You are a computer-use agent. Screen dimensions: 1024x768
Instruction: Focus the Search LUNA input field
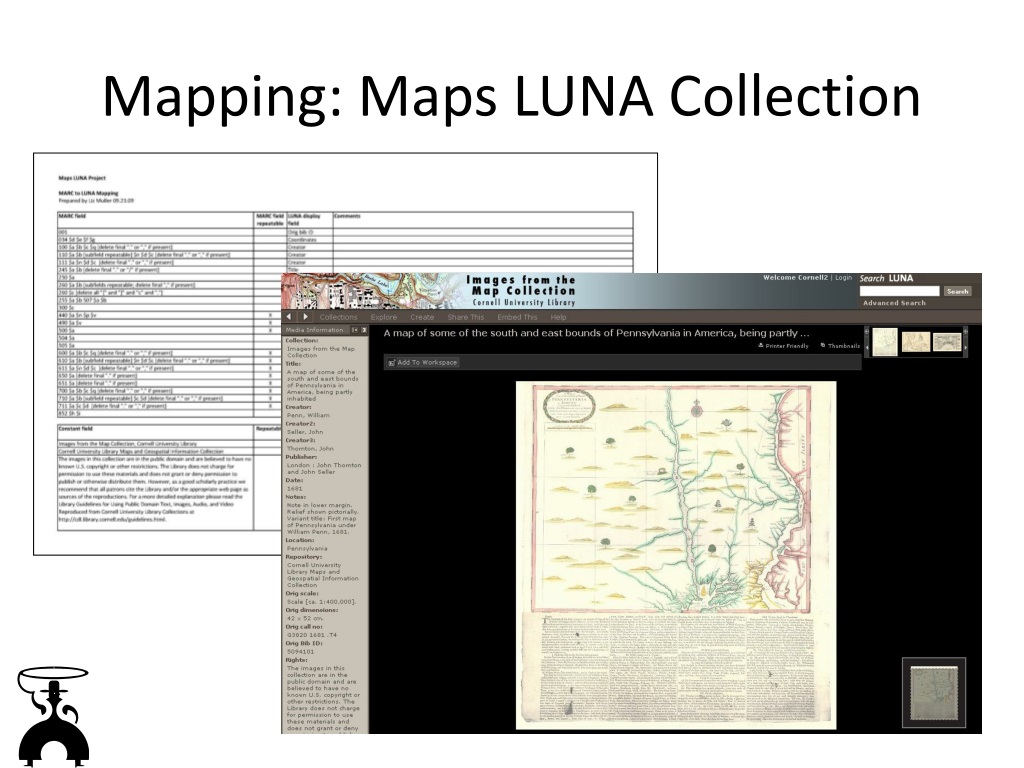[899, 291]
